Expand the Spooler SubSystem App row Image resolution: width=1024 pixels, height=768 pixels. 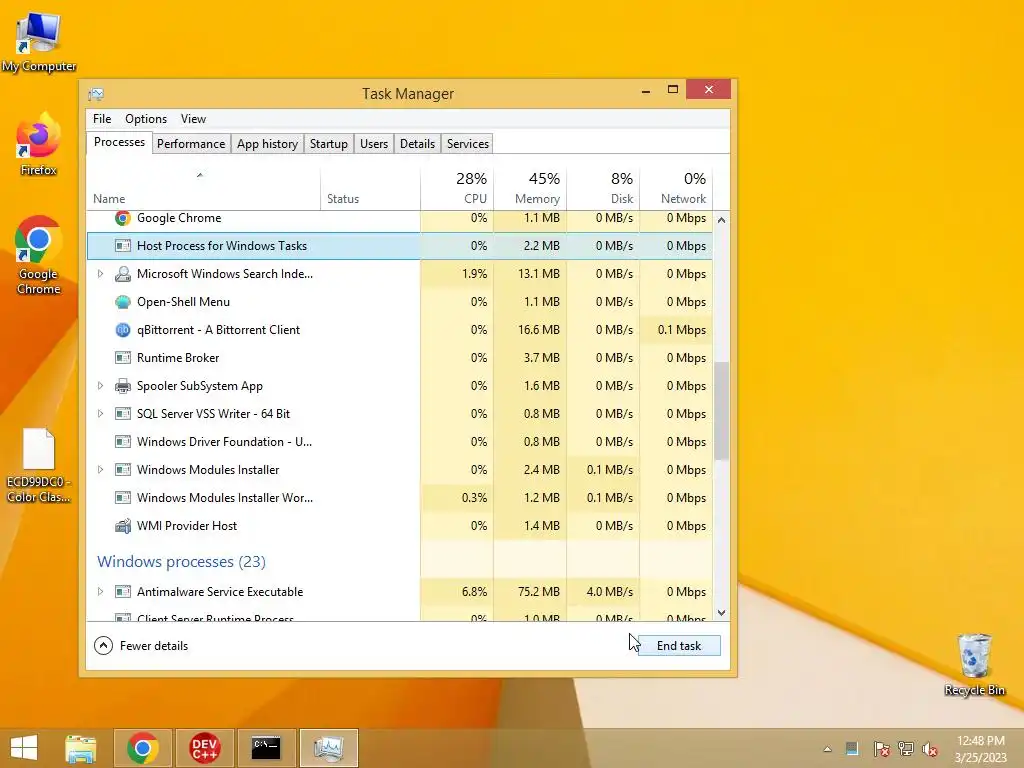tap(100, 386)
